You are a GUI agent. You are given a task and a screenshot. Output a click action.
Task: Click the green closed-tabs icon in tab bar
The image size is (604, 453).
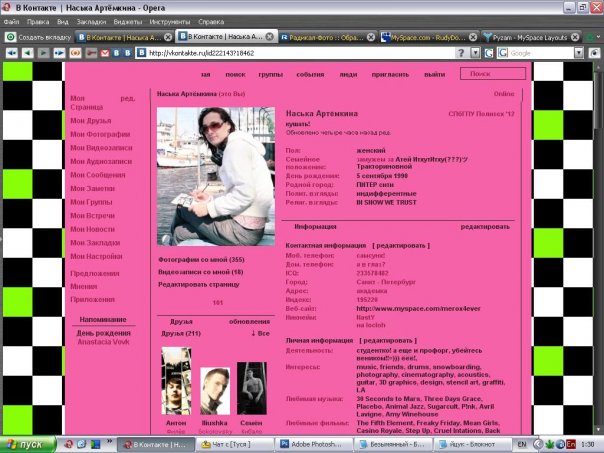coord(589,37)
